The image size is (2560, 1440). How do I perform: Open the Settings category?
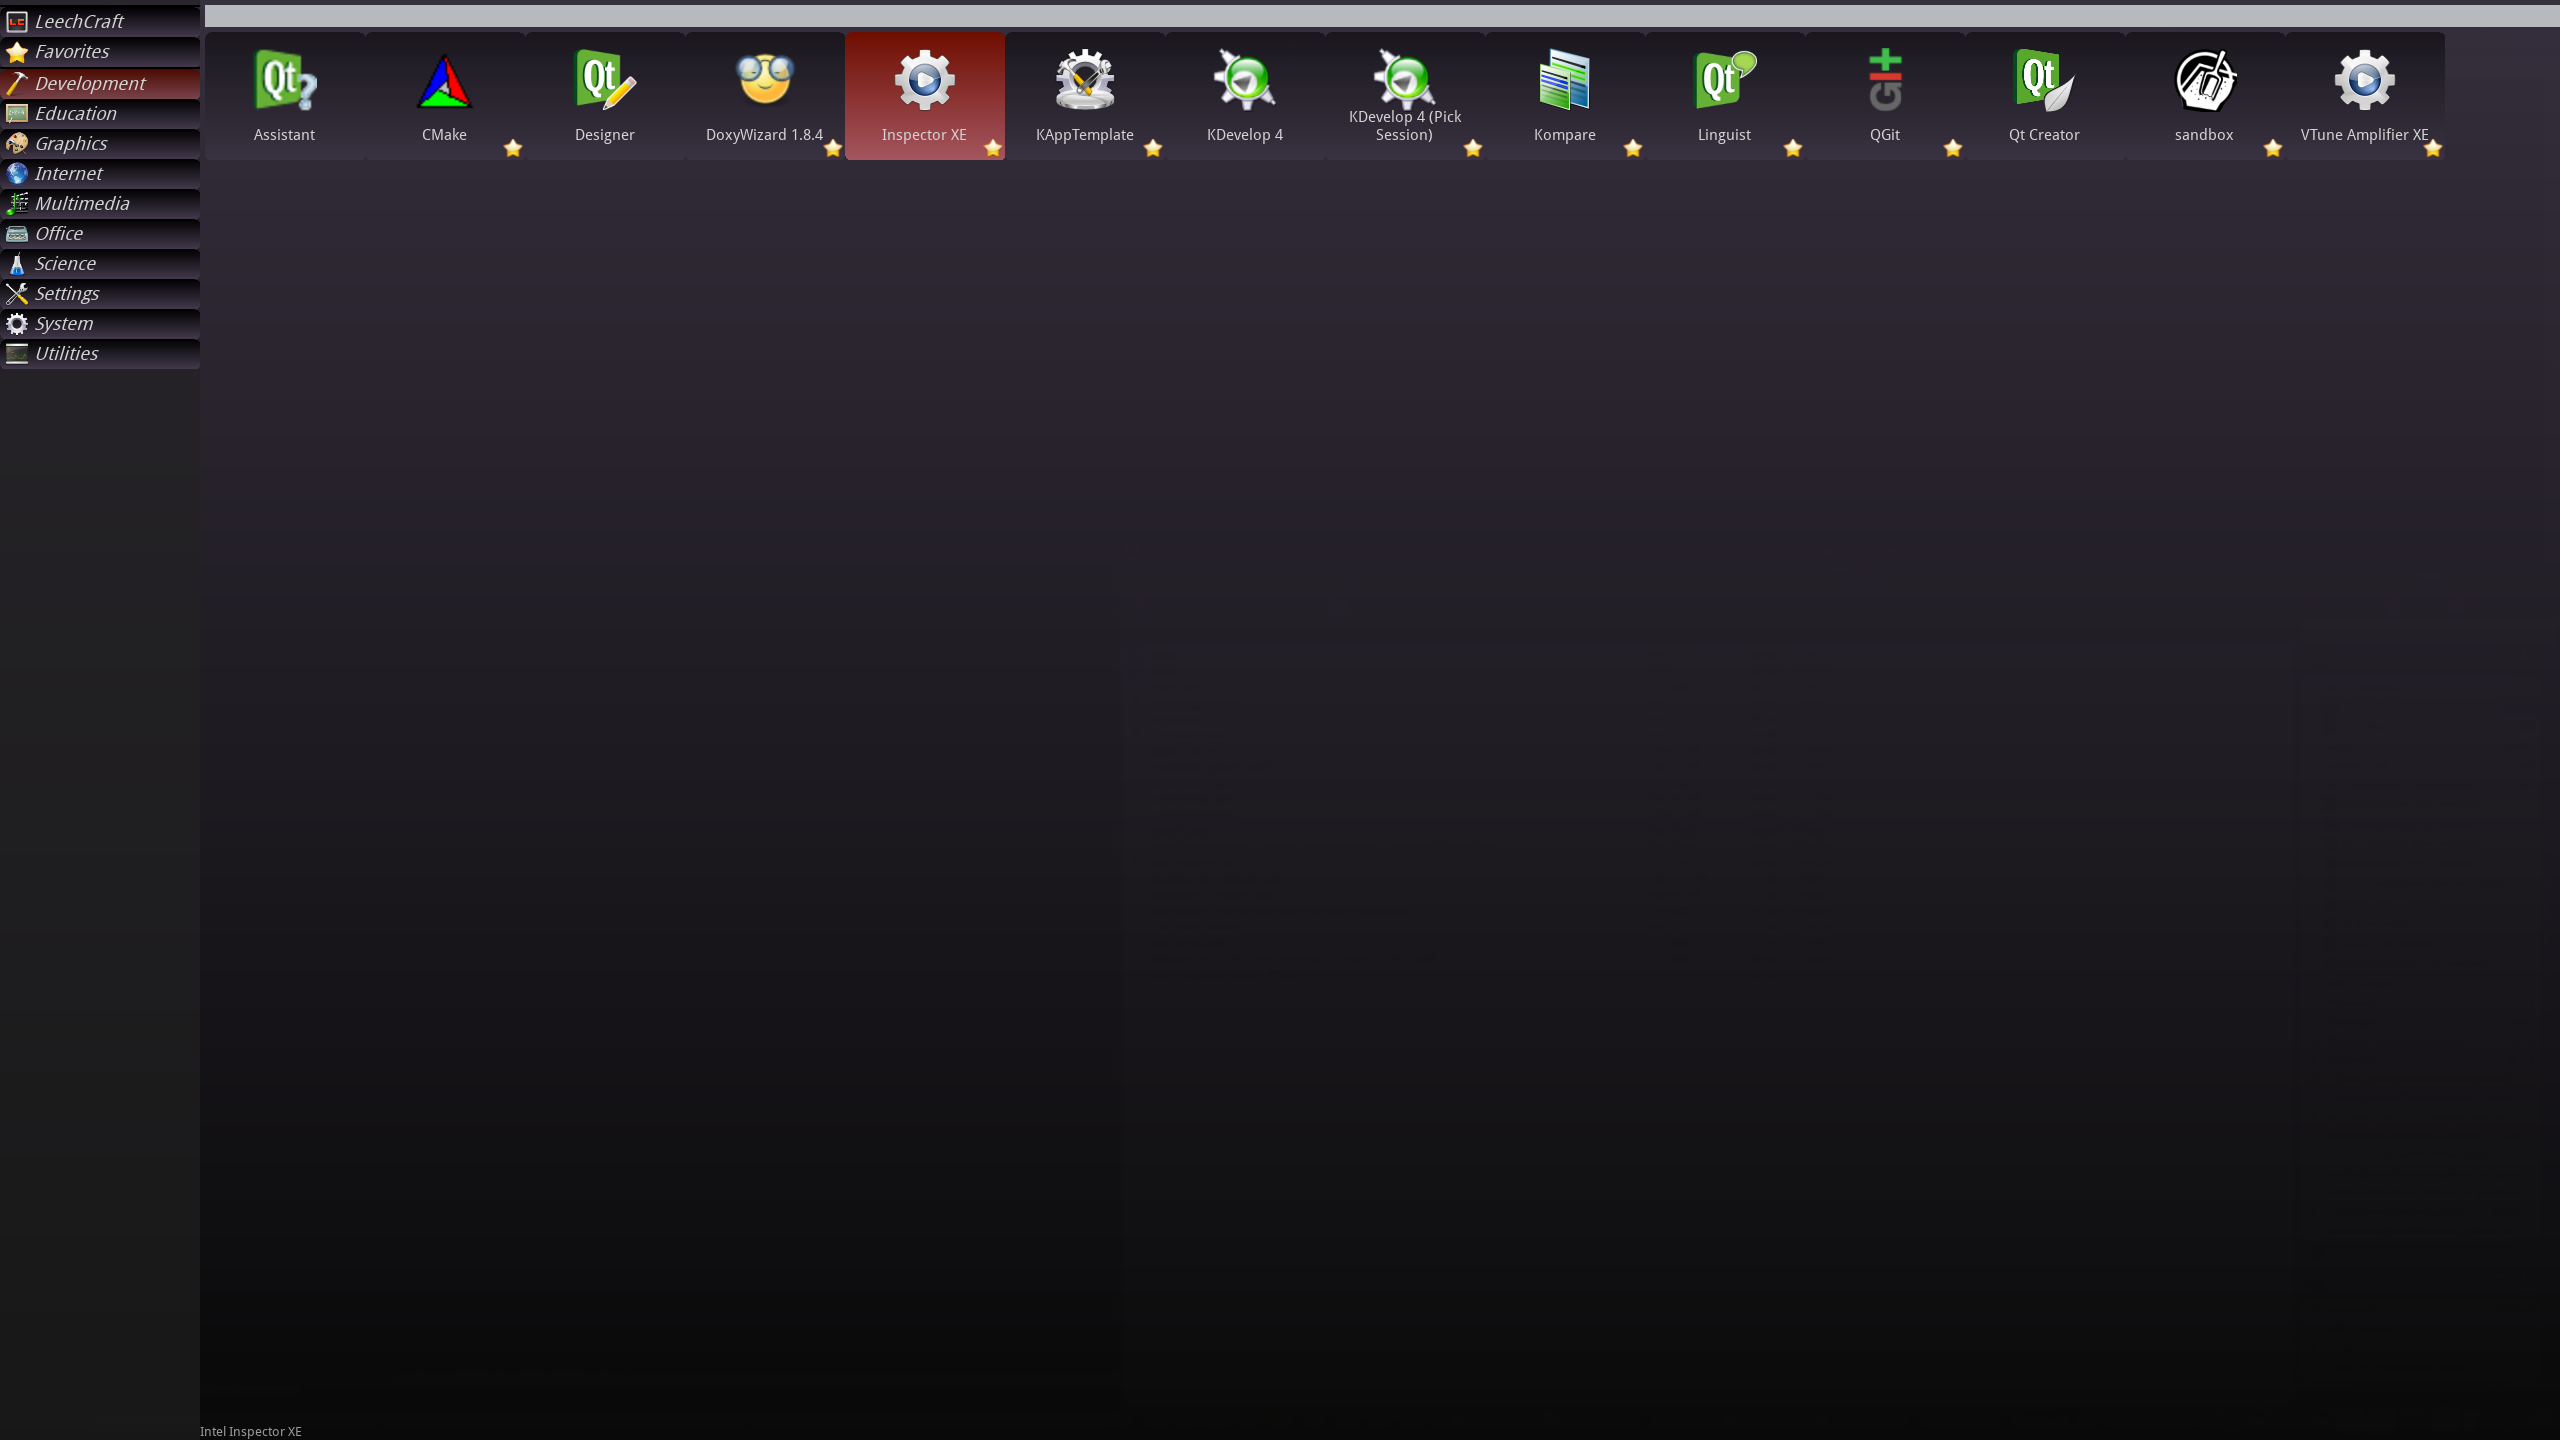(x=100, y=293)
